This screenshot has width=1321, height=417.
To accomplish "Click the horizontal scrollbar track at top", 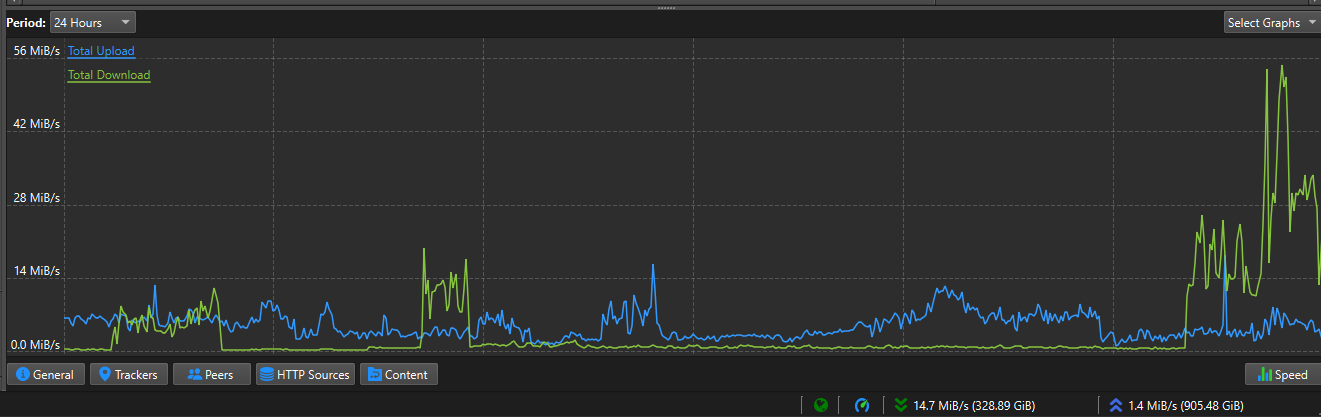I will tap(400, 3).
